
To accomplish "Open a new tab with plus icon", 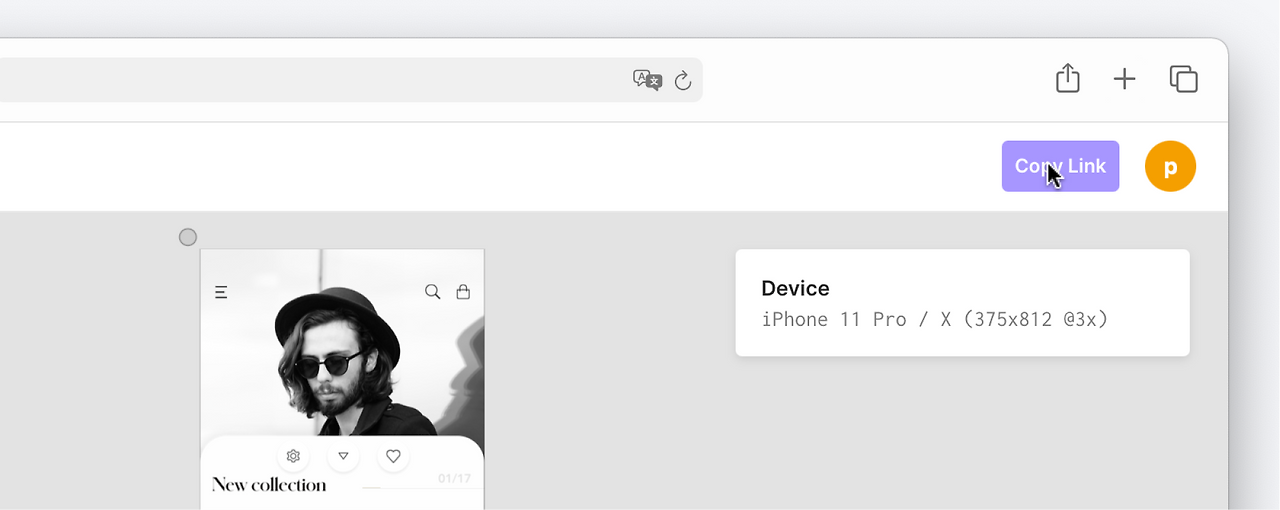I will 1125,79.
